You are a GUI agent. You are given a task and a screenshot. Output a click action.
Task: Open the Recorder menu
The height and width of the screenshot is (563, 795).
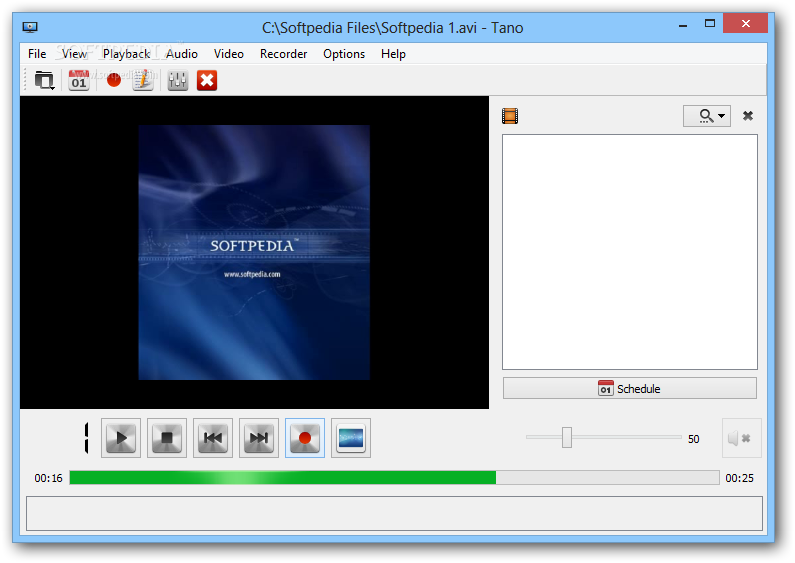pos(283,54)
